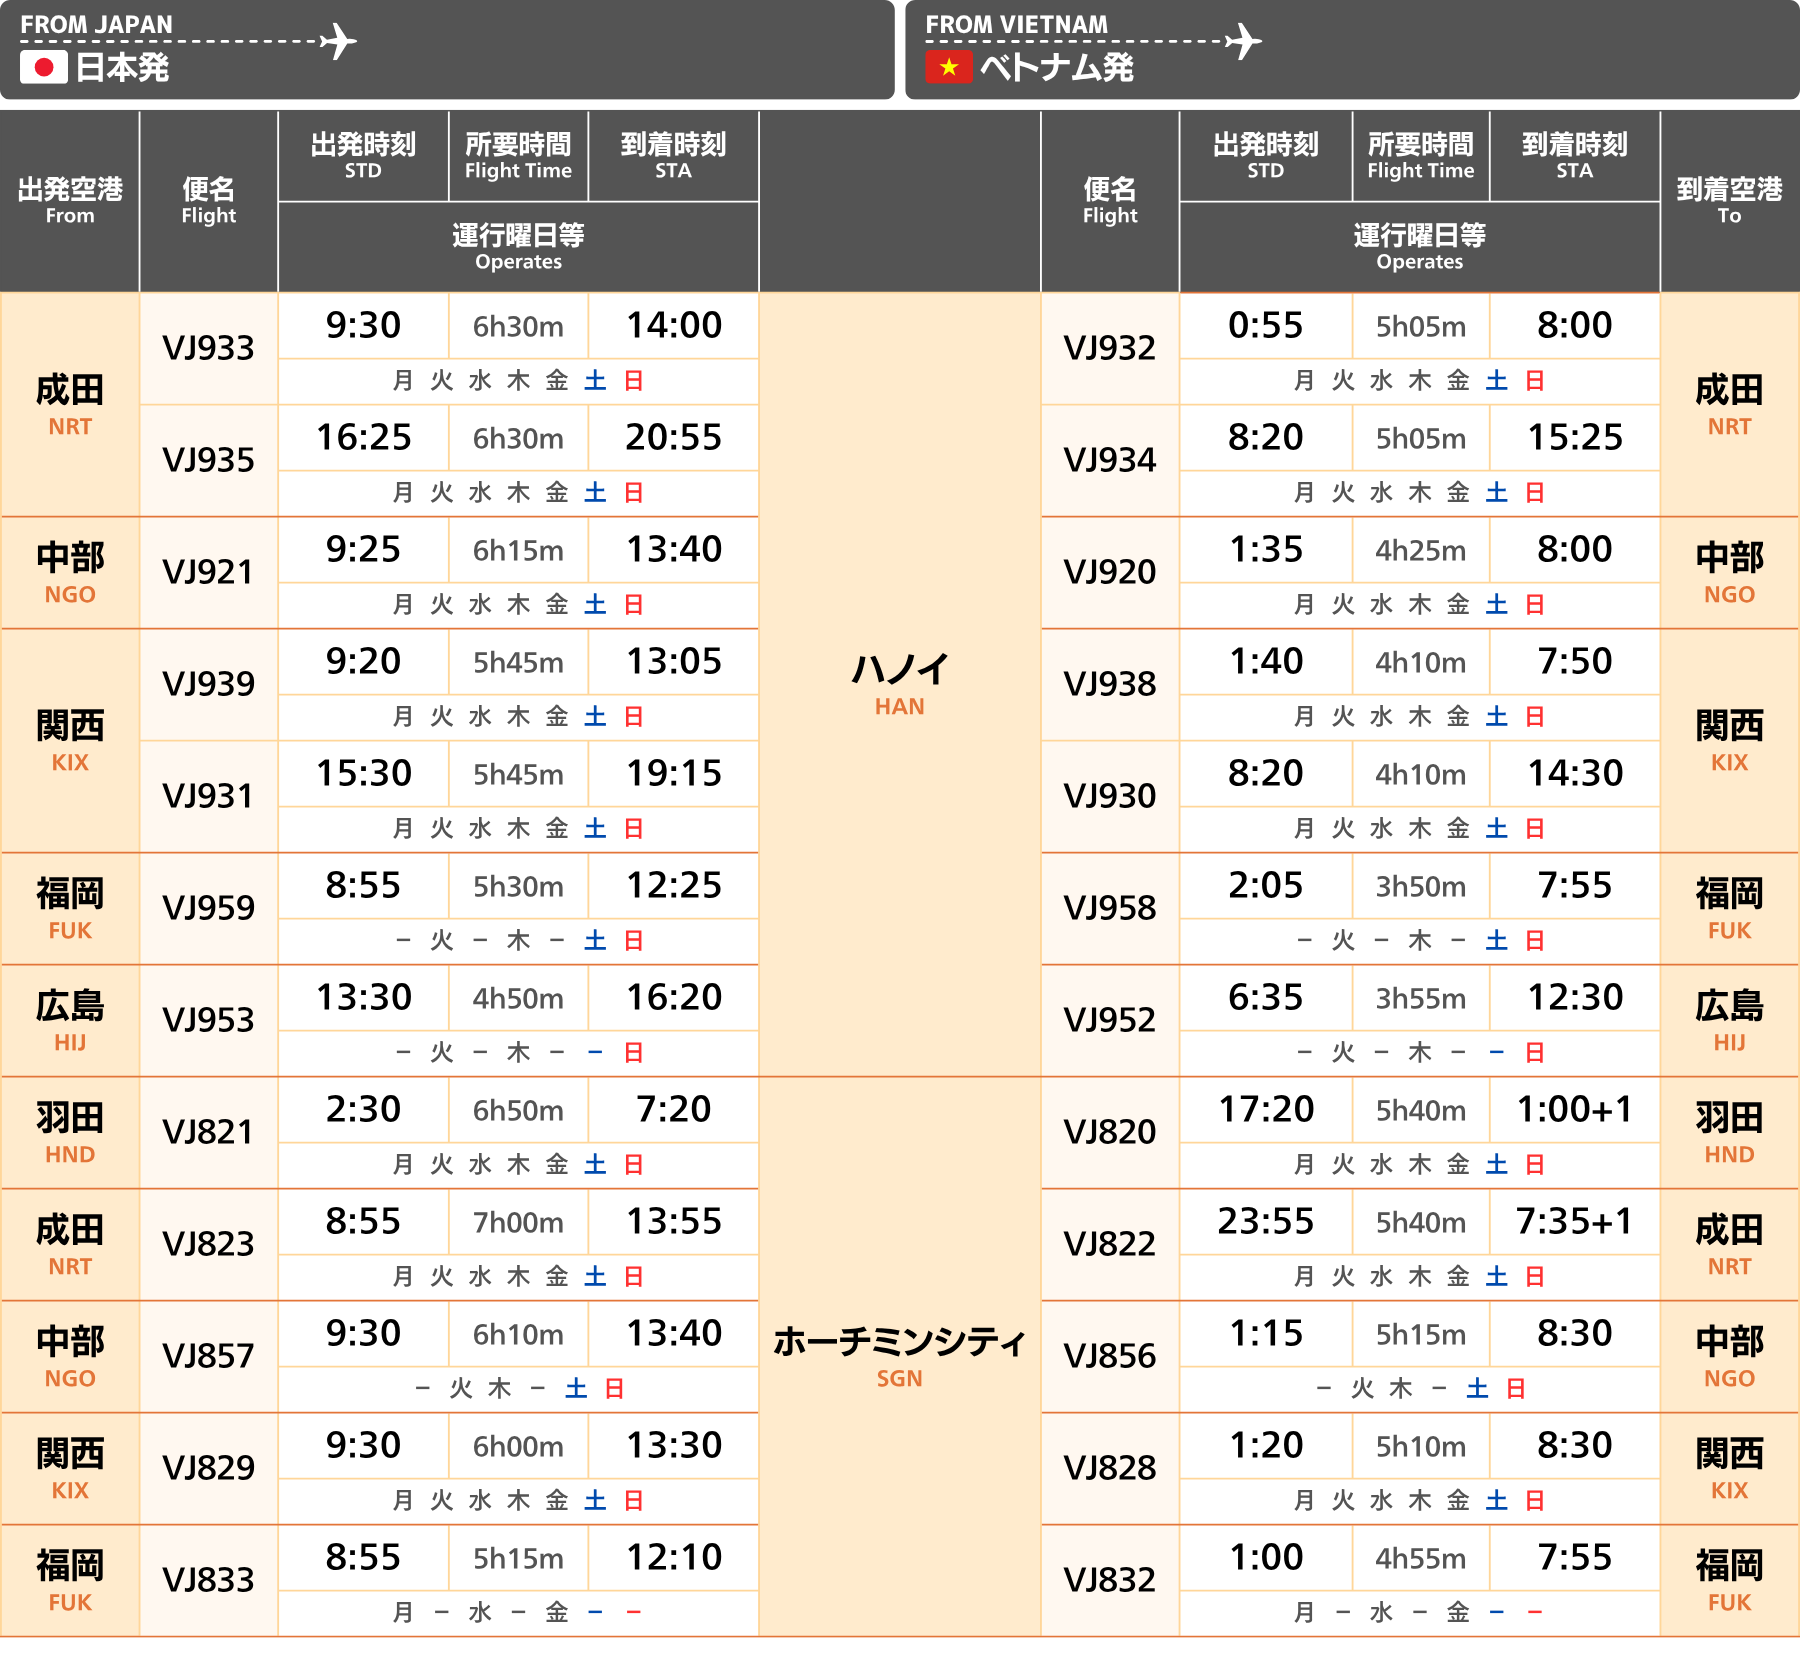Click the airplane icon beside FROM VIETNAM
This screenshot has height=1660, width=1800.
(1243, 42)
